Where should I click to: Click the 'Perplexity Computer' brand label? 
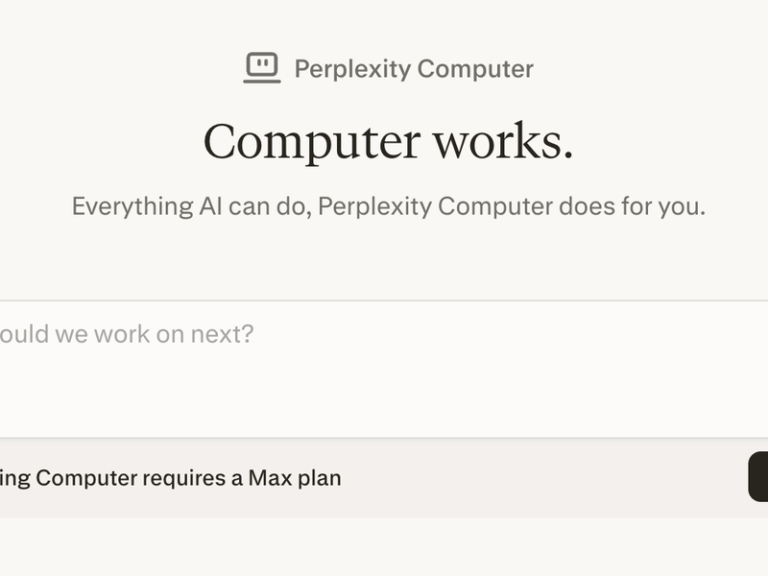[x=413, y=69]
